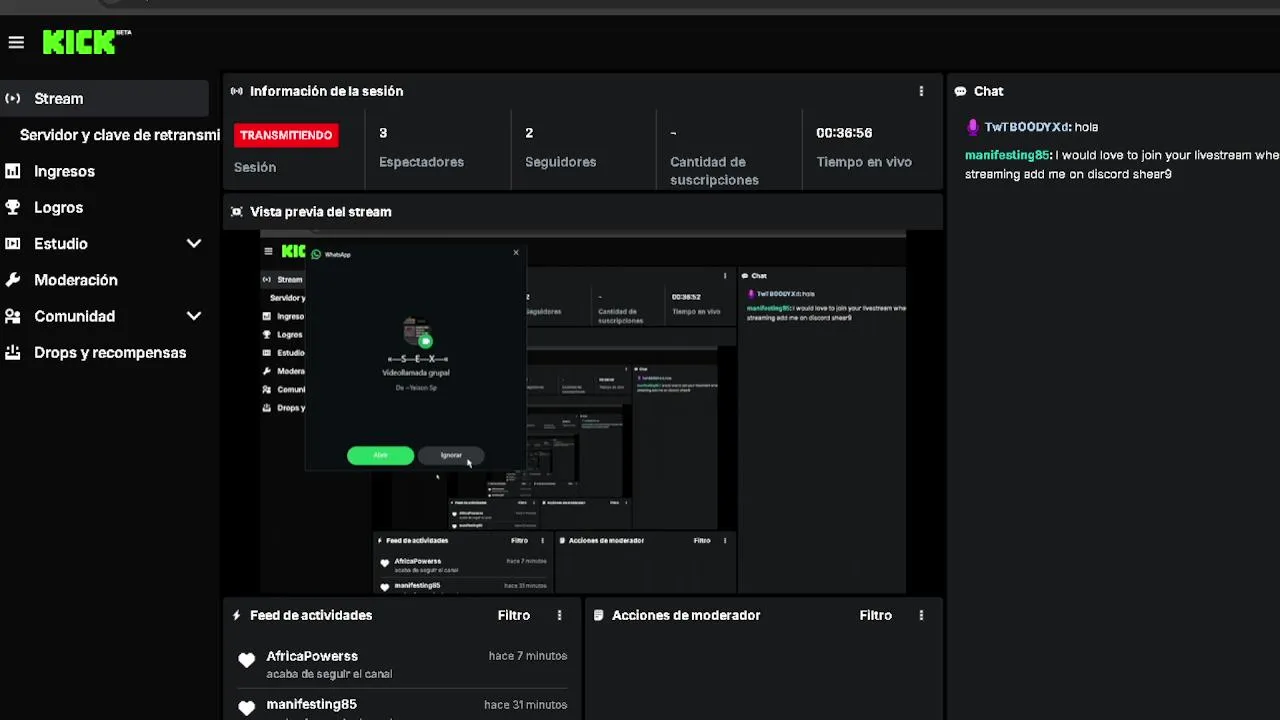Click the lightning icon of Feed de actividades
This screenshot has width=1280, height=720.
237,615
